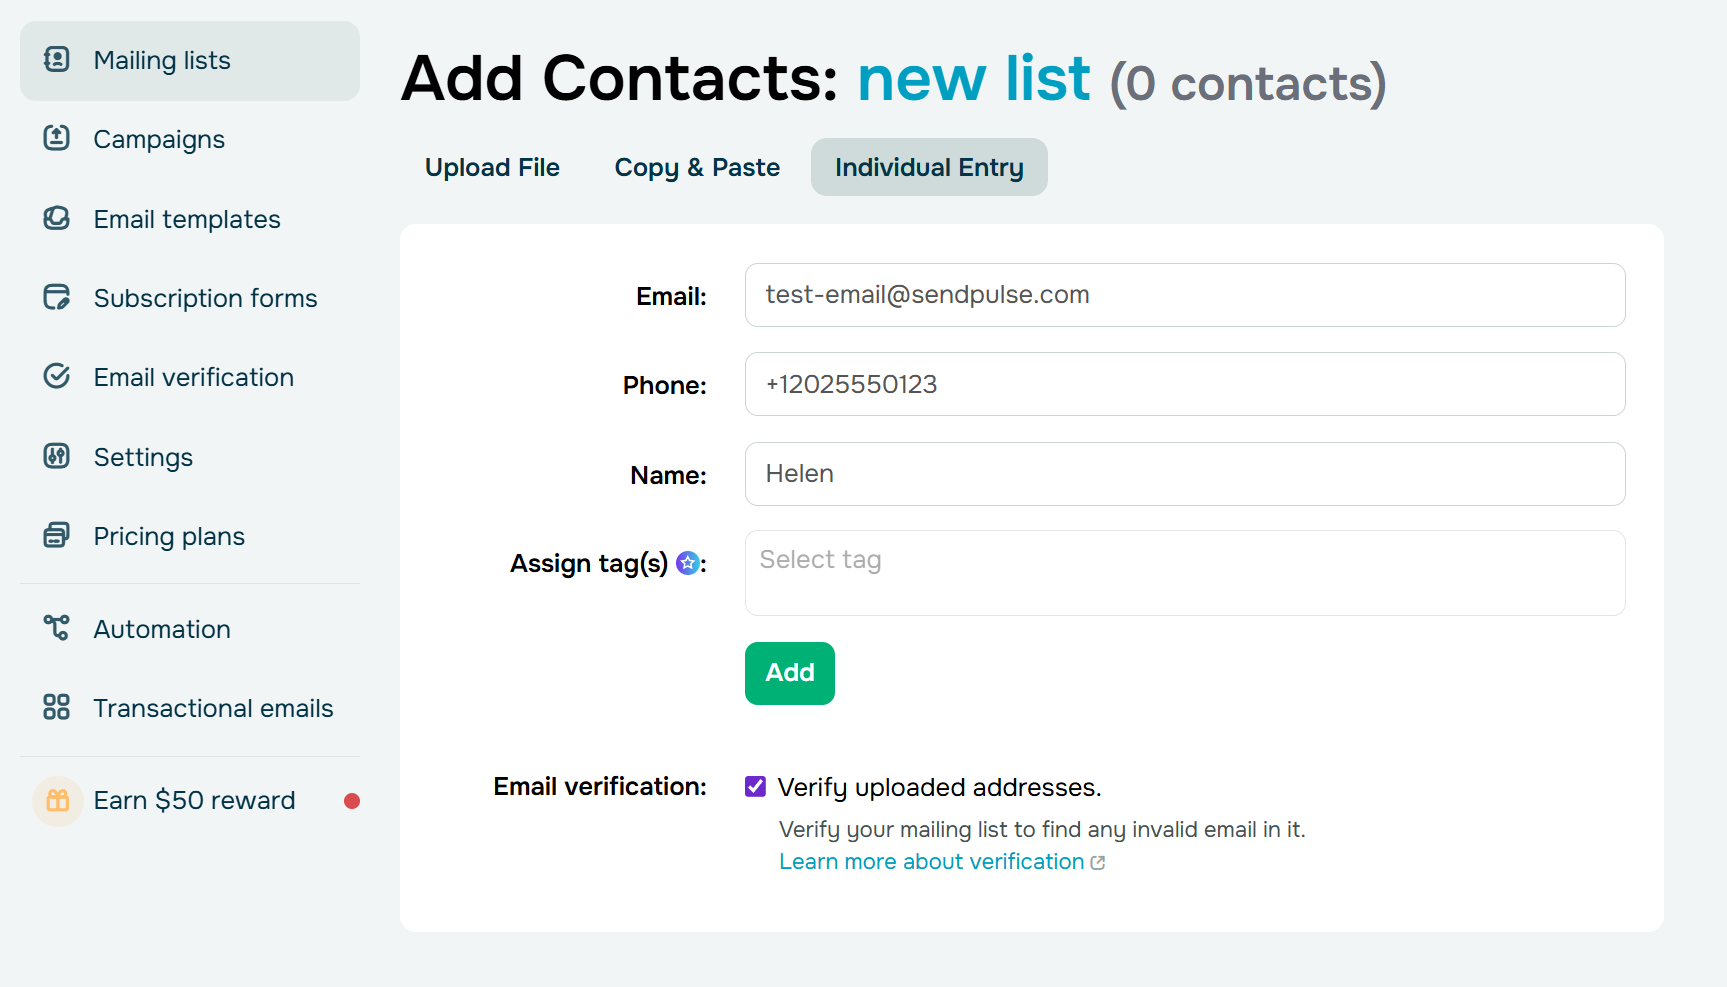This screenshot has width=1727, height=987.
Task: Select the Email verification checkmark icon
Action: [x=57, y=376]
